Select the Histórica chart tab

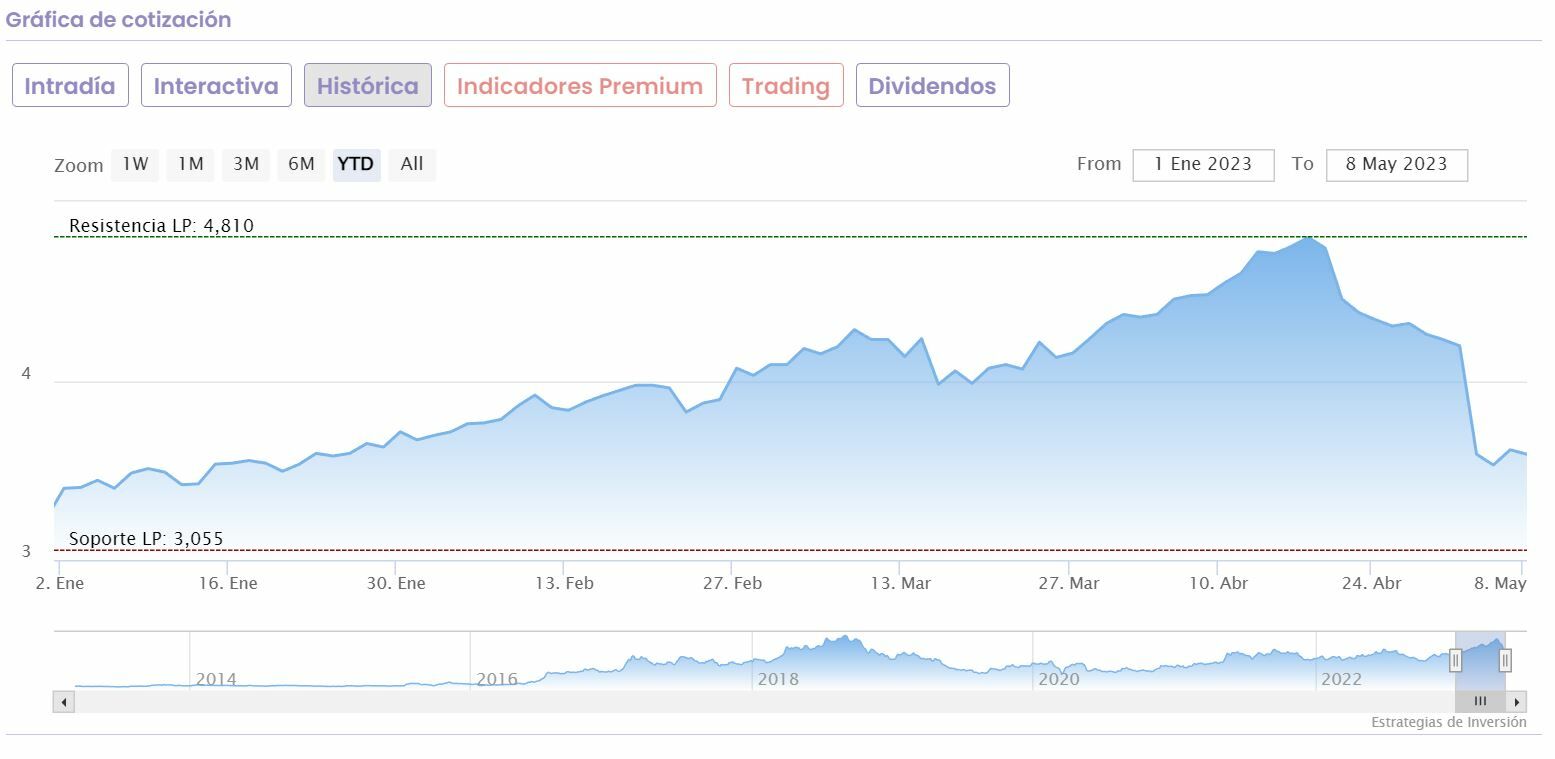[368, 86]
